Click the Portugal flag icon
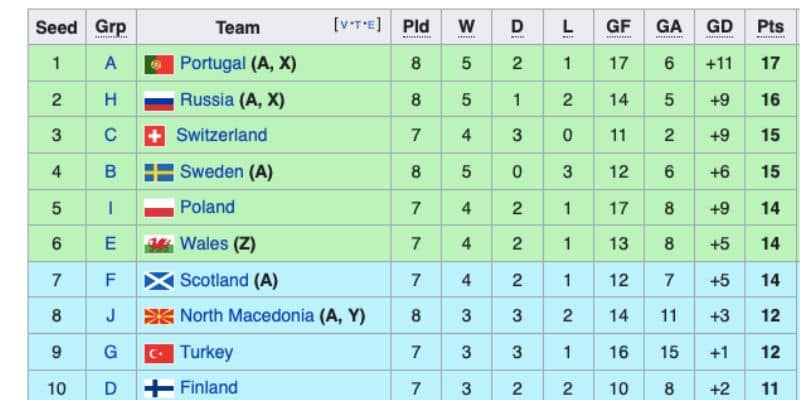Viewport: 800px width, 400px height. 159,64
